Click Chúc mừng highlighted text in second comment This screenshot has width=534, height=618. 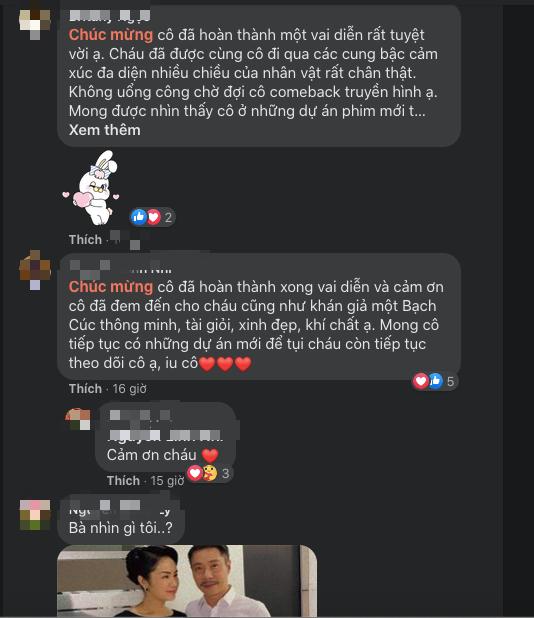pyautogui.click(x=111, y=287)
